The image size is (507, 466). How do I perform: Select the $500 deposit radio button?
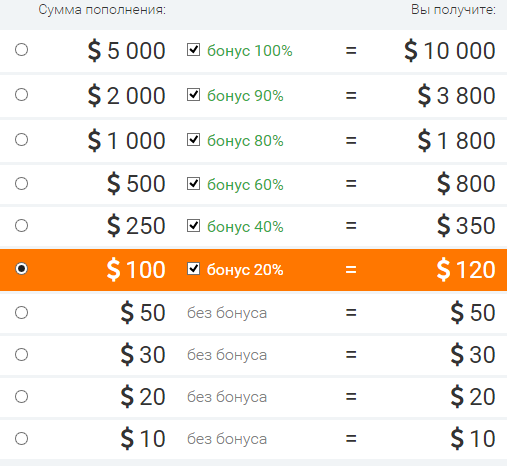point(21,183)
